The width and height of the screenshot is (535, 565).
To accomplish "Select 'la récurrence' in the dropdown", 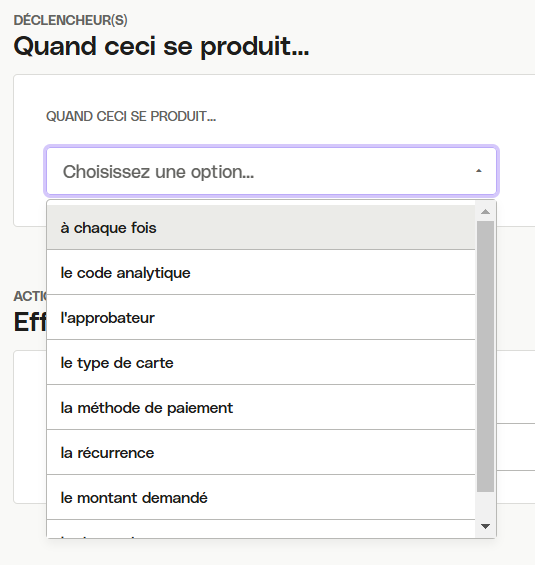I will (261, 453).
